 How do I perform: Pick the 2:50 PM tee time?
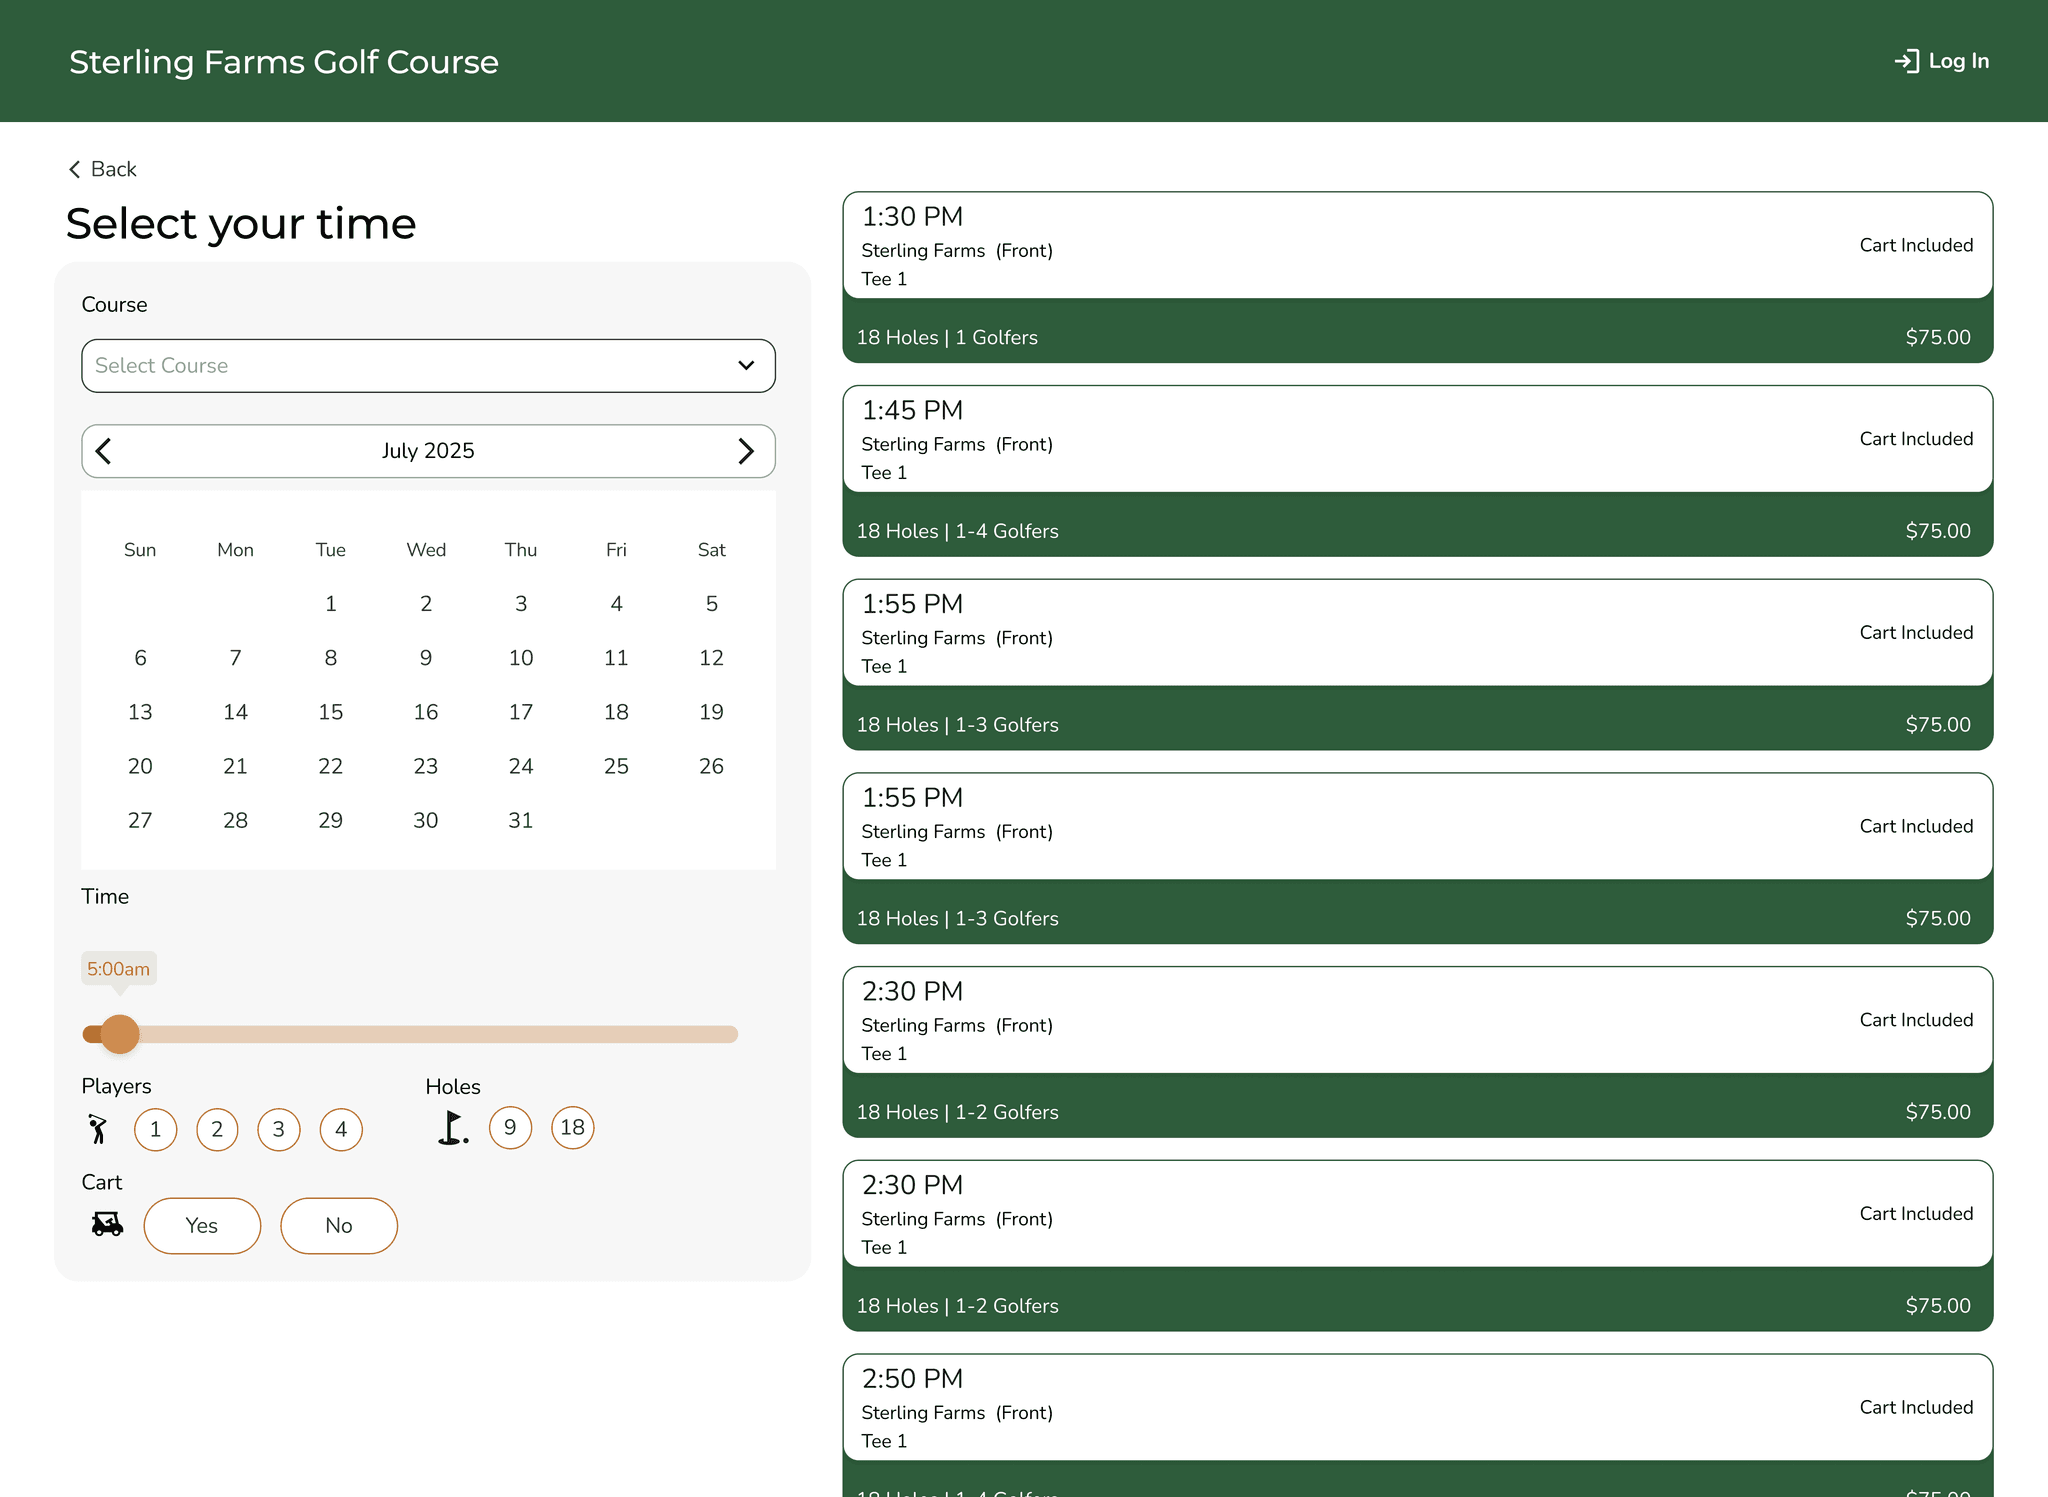click(x=1417, y=1425)
